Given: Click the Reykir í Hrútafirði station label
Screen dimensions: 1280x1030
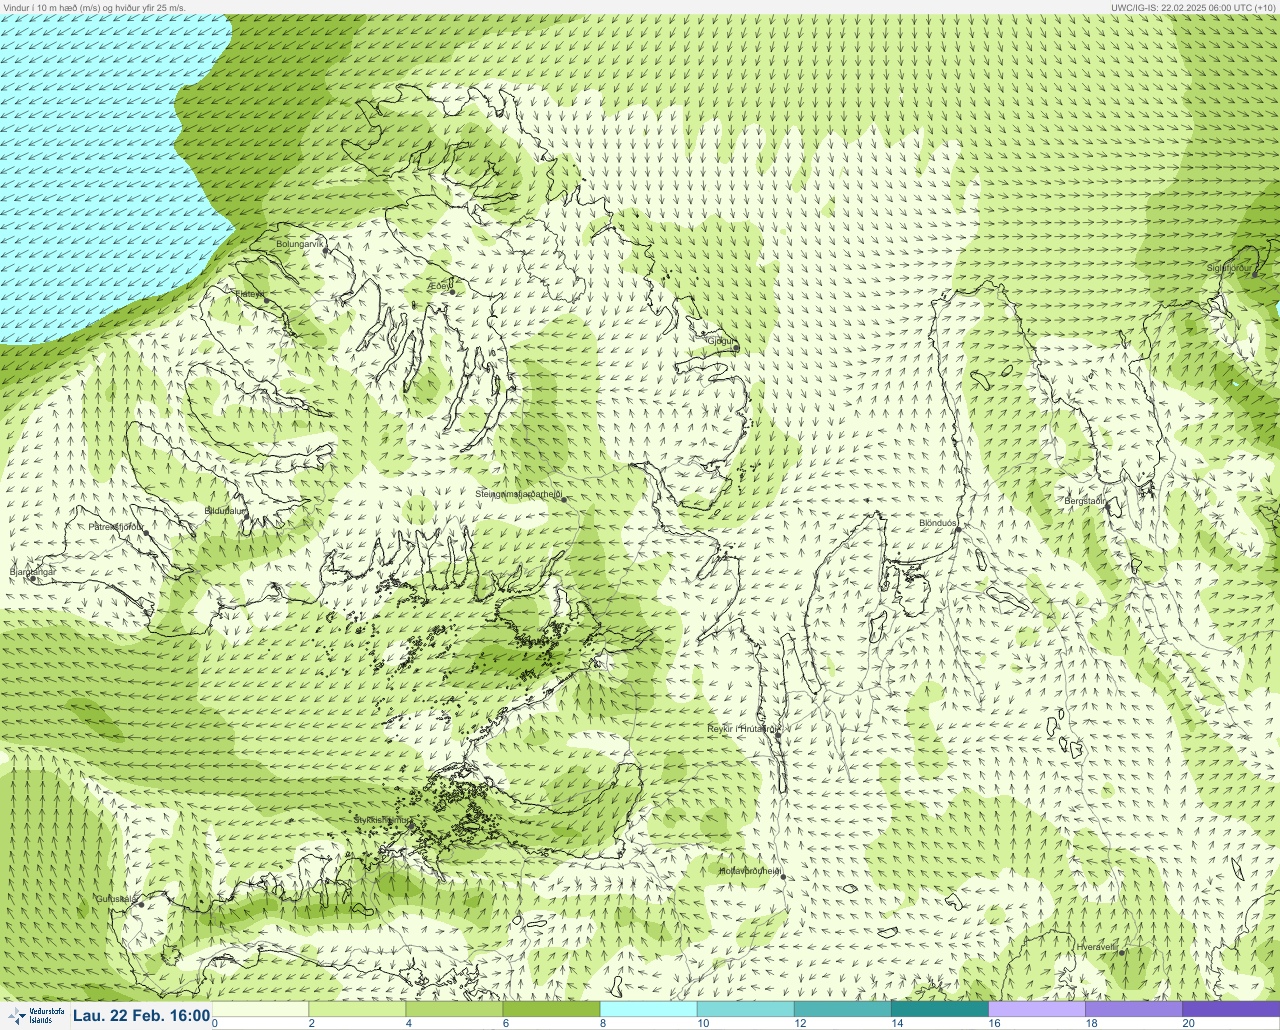Looking at the screenshot, I should coord(742,729).
